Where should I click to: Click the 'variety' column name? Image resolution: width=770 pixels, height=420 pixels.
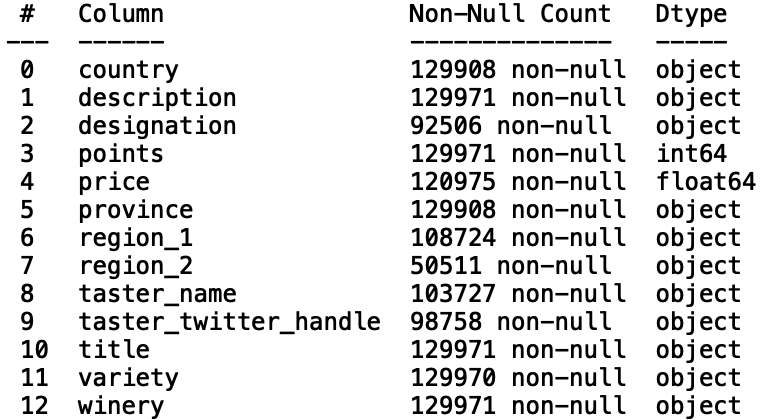tap(128, 379)
